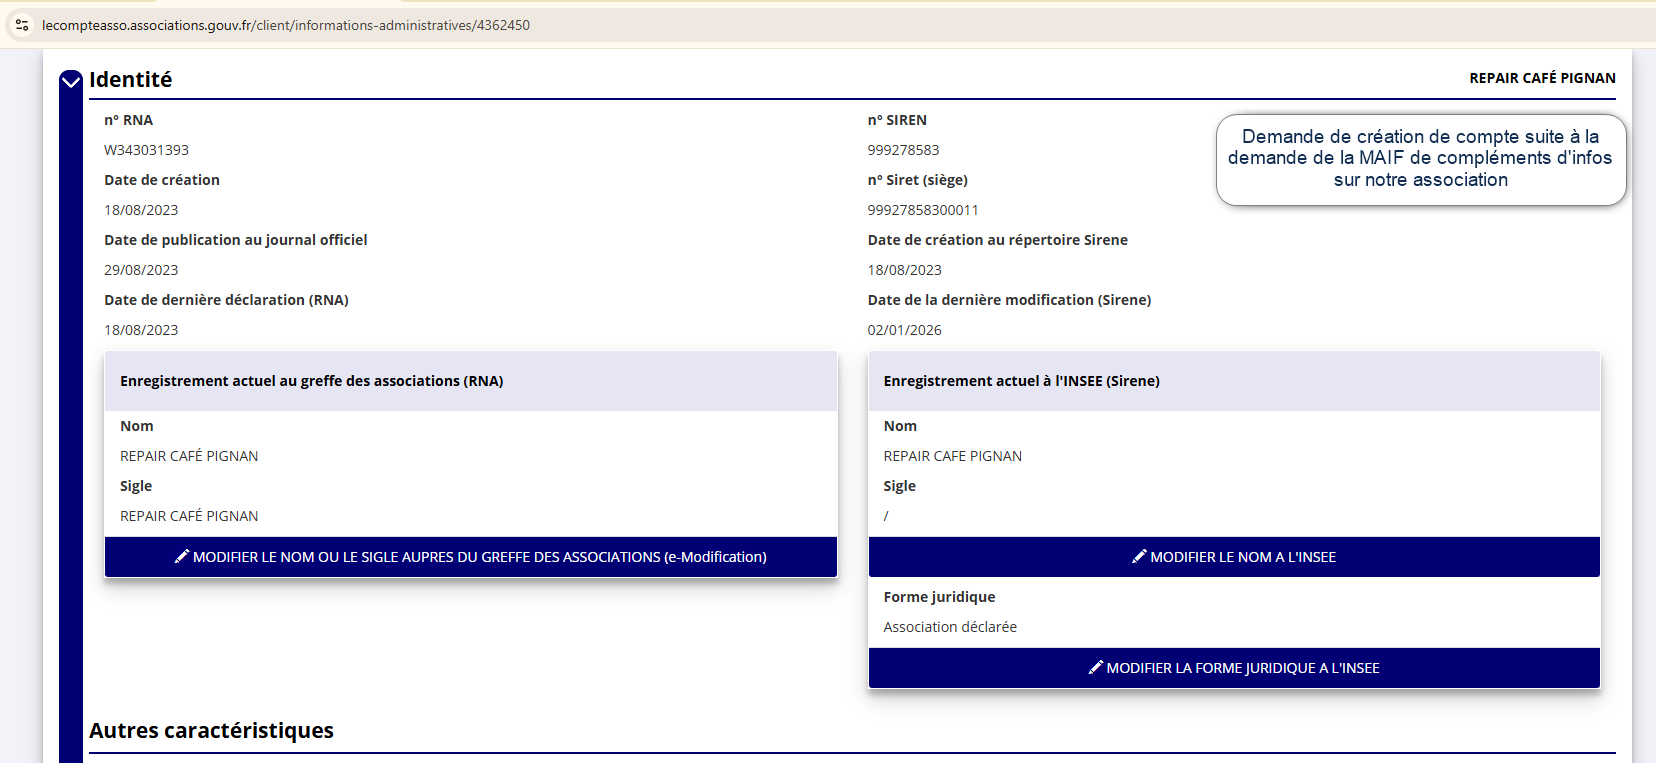Viewport: 1656px width, 763px height.
Task: Click the site information icon in address bar
Action: click(22, 25)
